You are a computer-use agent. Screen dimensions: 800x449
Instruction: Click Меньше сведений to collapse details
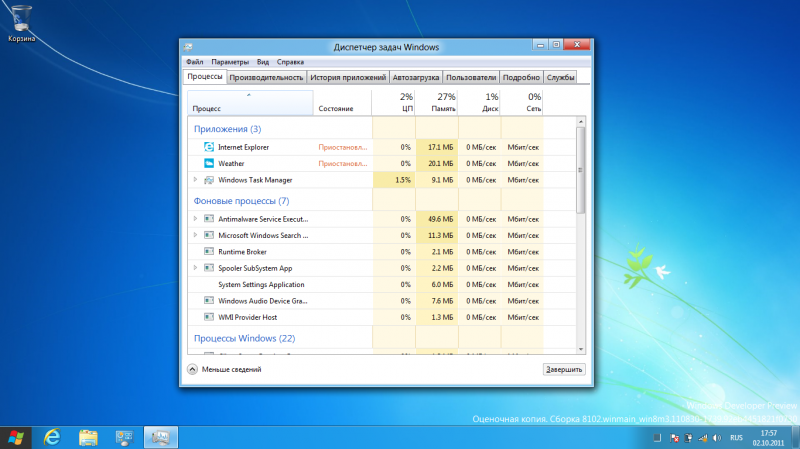point(225,369)
